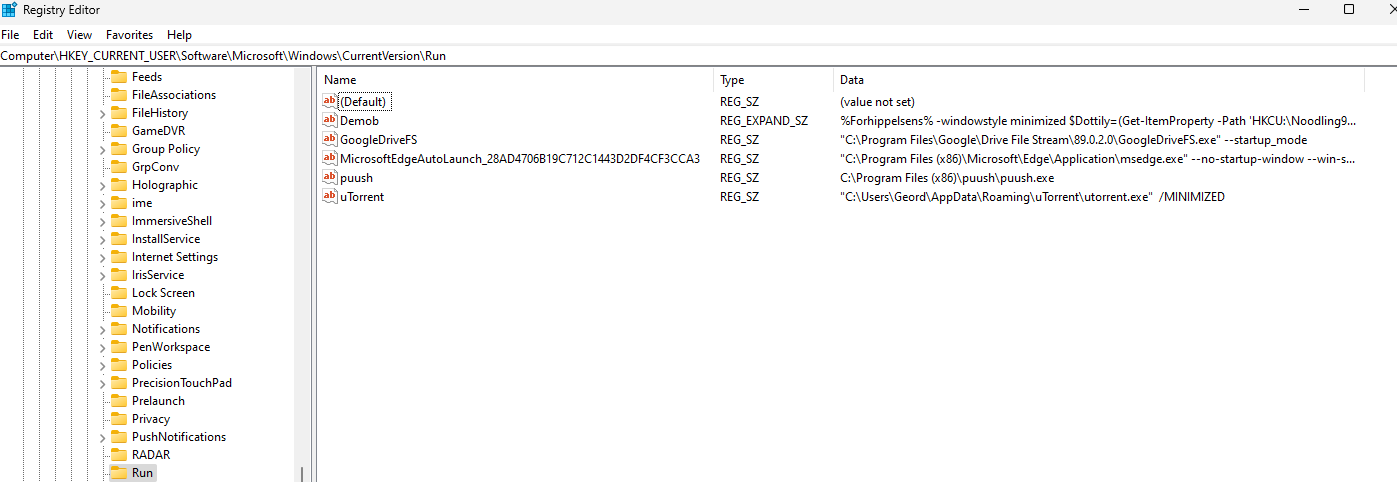Image resolution: width=1397 pixels, height=482 pixels.
Task: Click the FileAssociations folder icon
Action: tap(119, 95)
